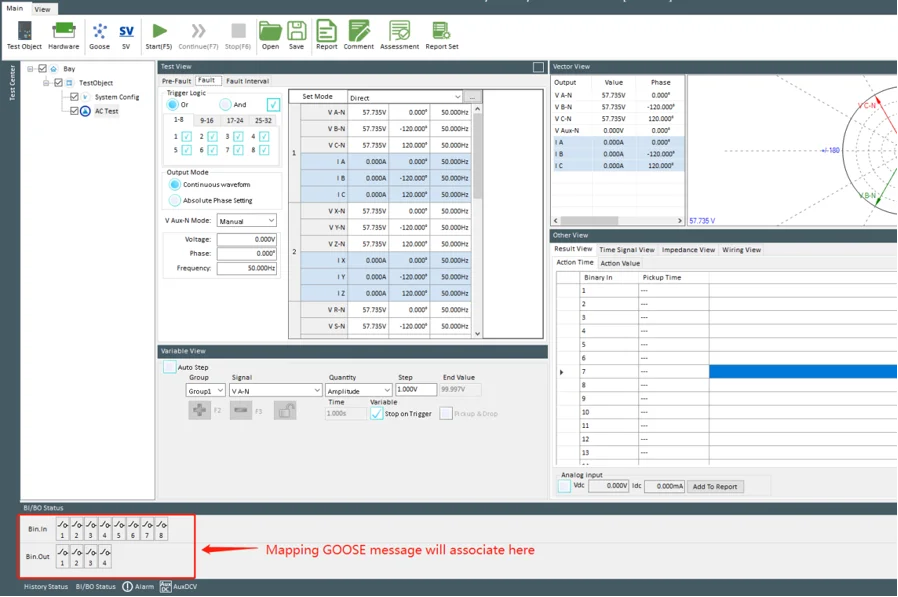
Task: Click right arrow of Vector View scrollbar
Action: point(680,221)
